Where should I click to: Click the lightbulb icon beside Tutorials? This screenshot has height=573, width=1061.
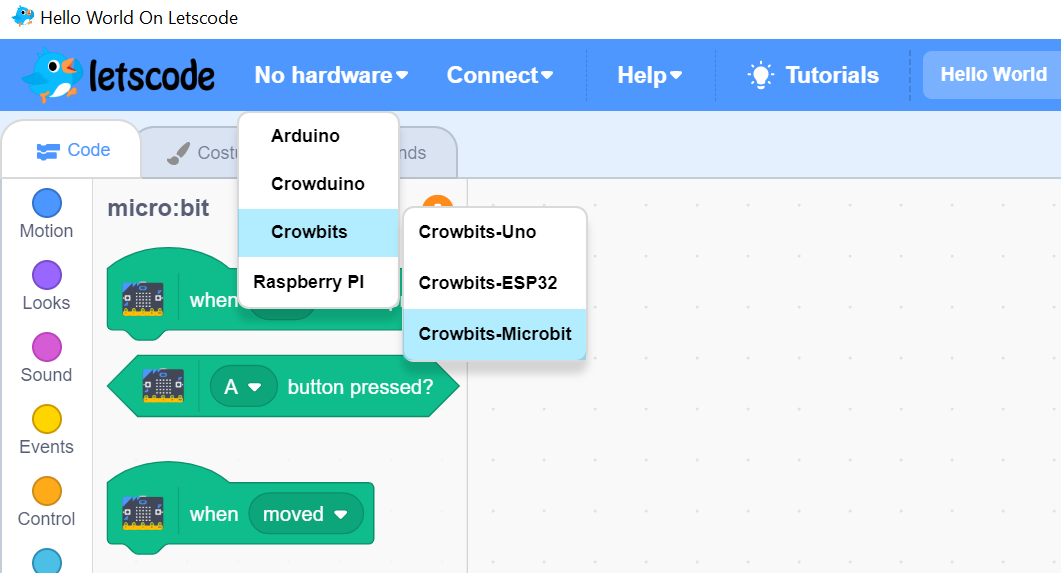pyautogui.click(x=760, y=75)
